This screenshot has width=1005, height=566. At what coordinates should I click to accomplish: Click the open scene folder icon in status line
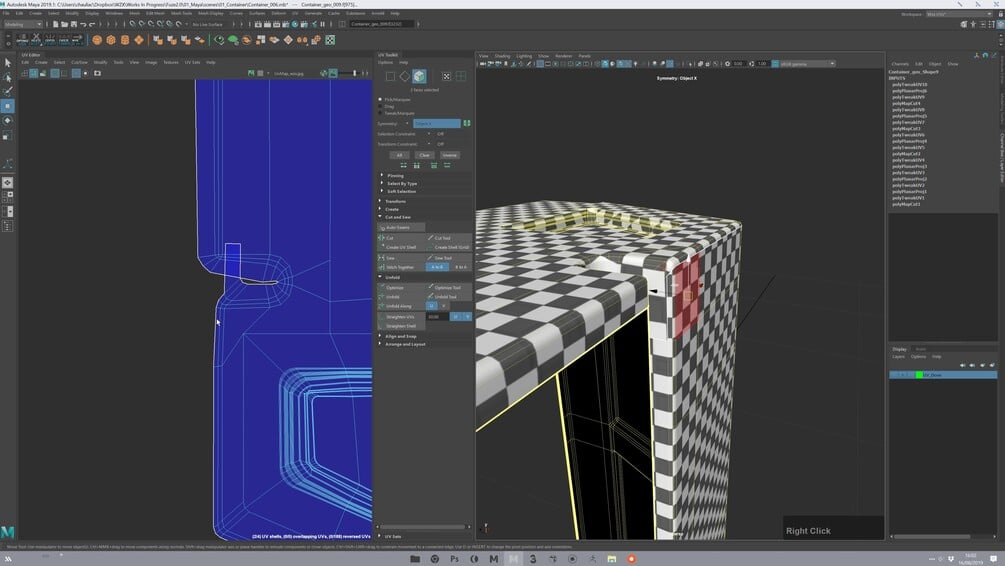65,24
